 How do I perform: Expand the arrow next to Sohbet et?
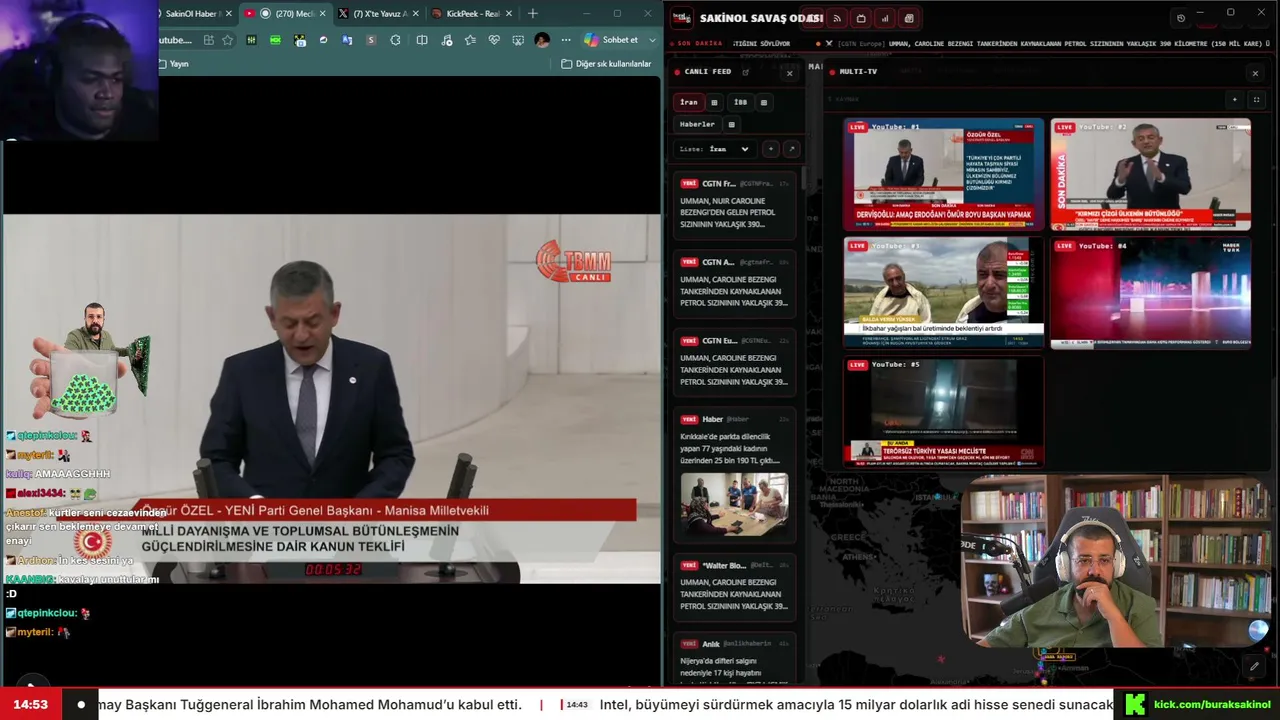(653, 40)
